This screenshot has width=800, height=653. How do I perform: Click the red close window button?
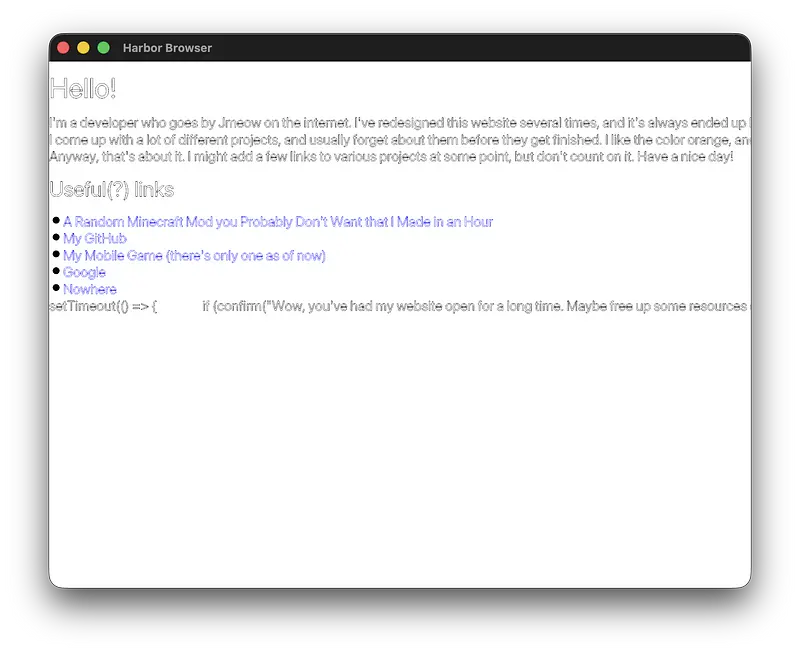click(63, 48)
